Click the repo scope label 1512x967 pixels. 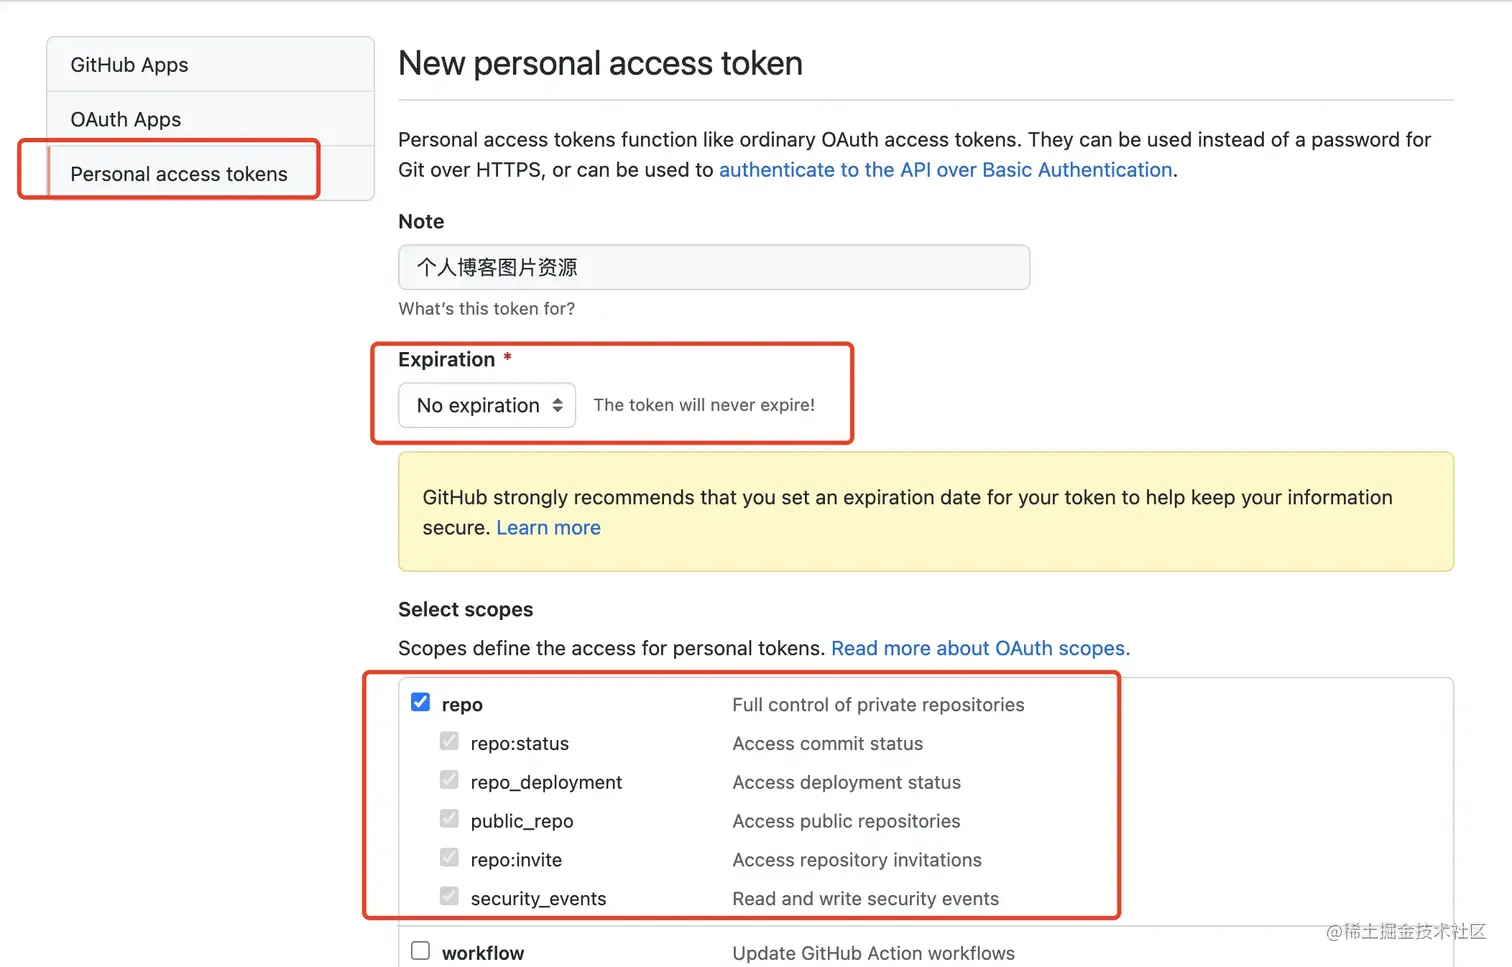(x=462, y=705)
